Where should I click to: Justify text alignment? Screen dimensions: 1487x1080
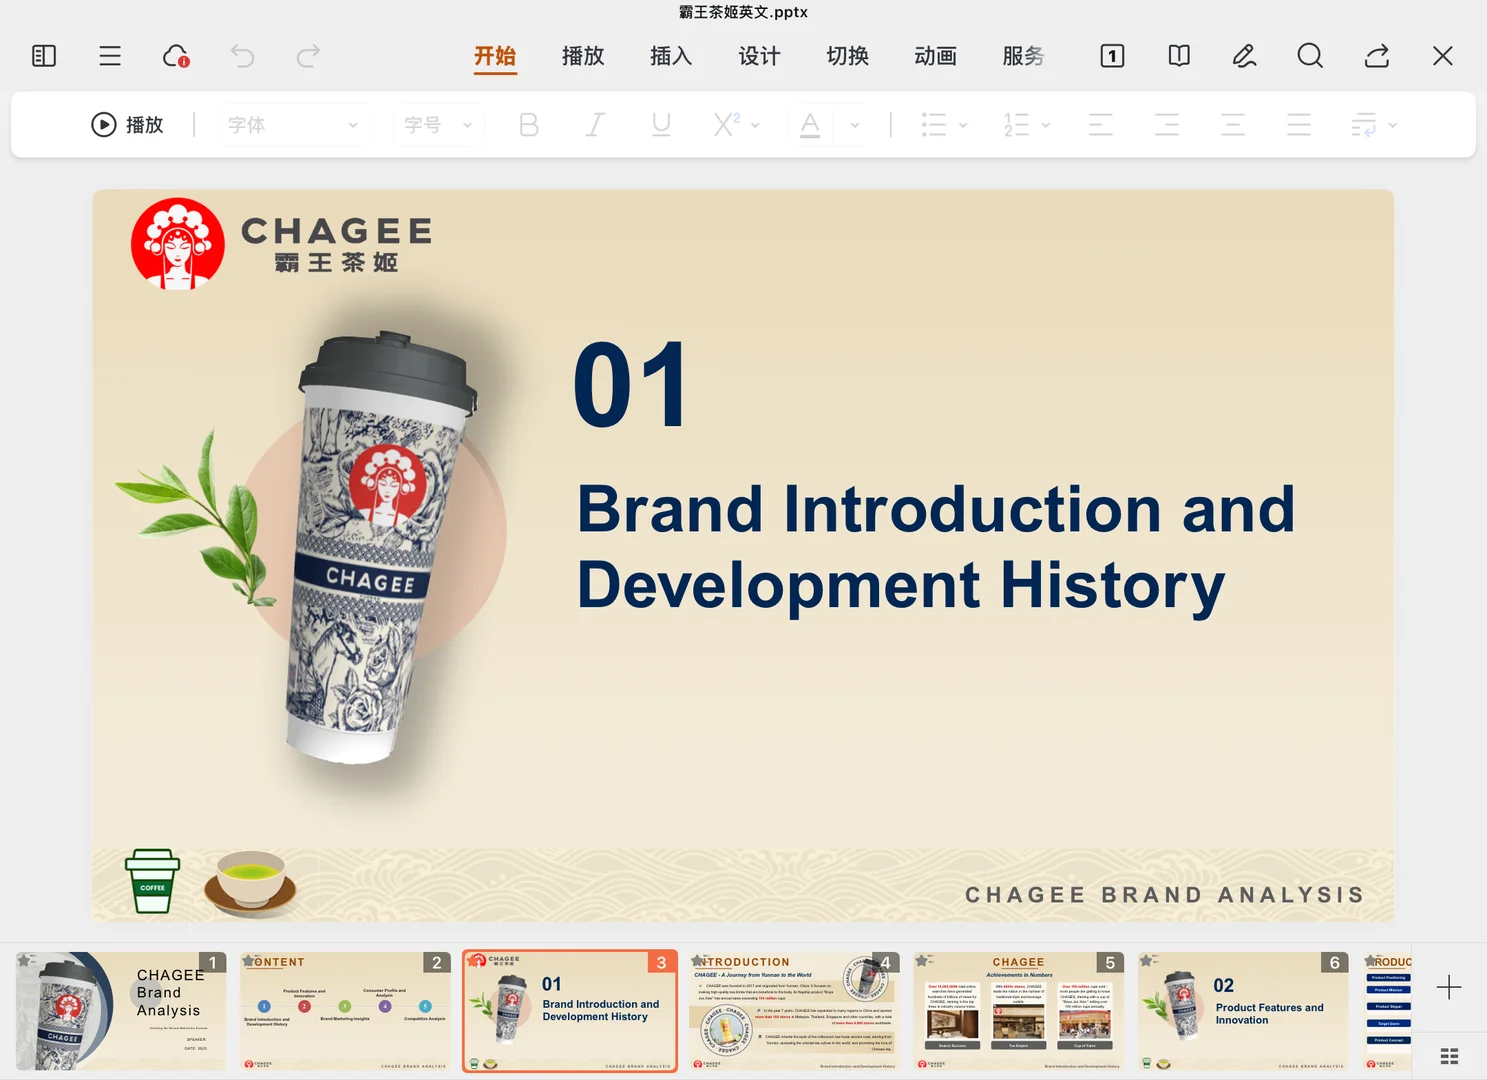pos(1299,125)
